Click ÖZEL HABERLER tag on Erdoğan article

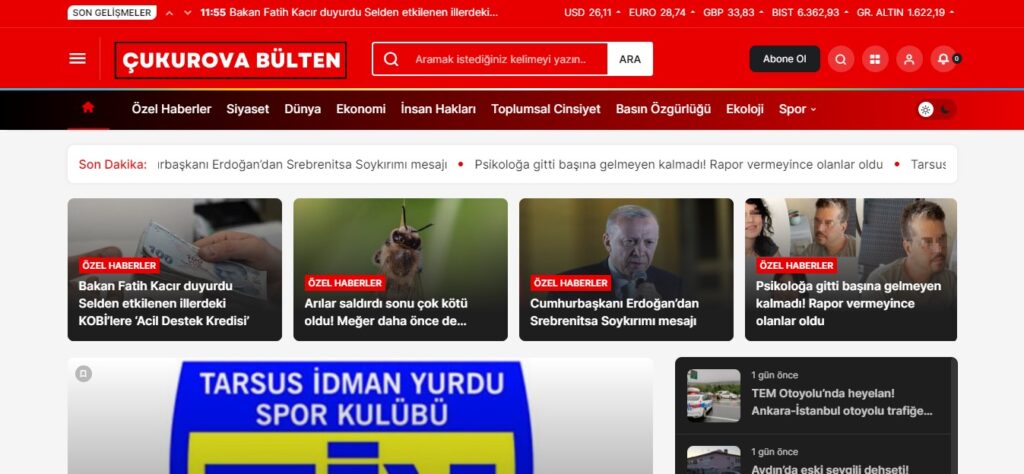(570, 283)
